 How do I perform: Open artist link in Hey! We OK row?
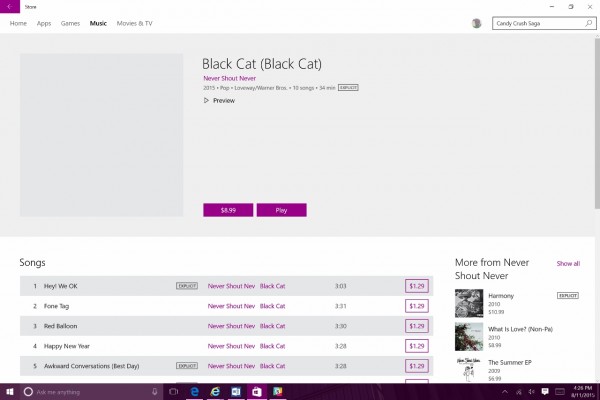(231, 286)
